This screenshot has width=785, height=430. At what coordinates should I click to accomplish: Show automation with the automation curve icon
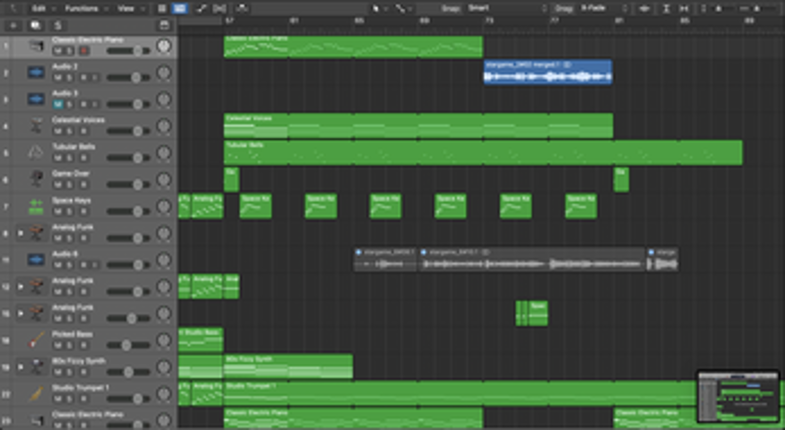(201, 9)
